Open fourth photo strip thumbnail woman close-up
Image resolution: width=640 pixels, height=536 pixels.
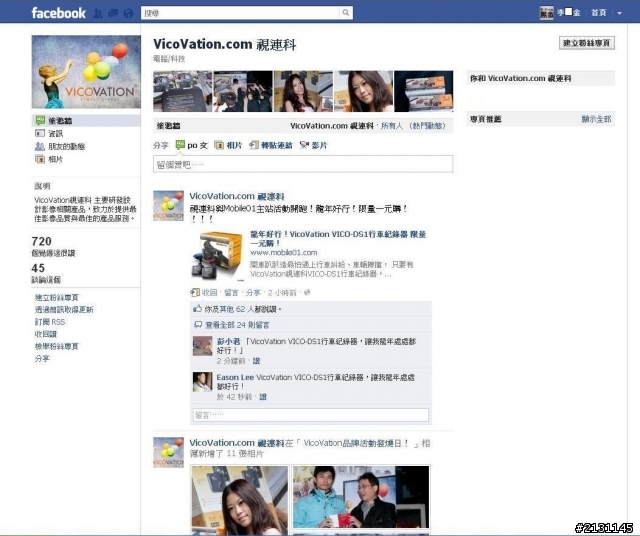coord(363,91)
